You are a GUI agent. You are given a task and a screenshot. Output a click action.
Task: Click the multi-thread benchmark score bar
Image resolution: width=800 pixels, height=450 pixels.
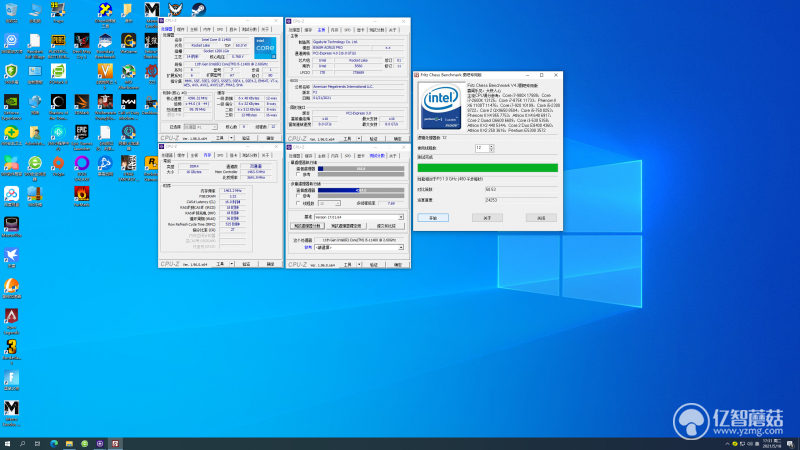coord(361,190)
